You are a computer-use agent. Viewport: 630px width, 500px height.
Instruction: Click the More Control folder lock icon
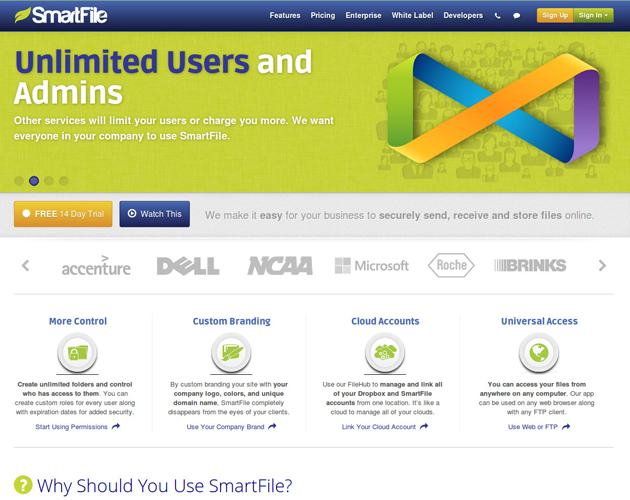[x=78, y=352]
